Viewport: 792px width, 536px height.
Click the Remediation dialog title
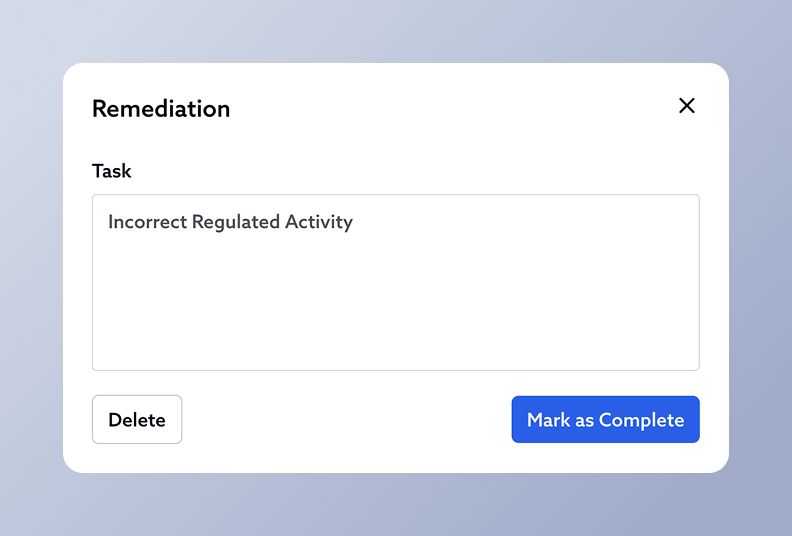click(x=161, y=109)
